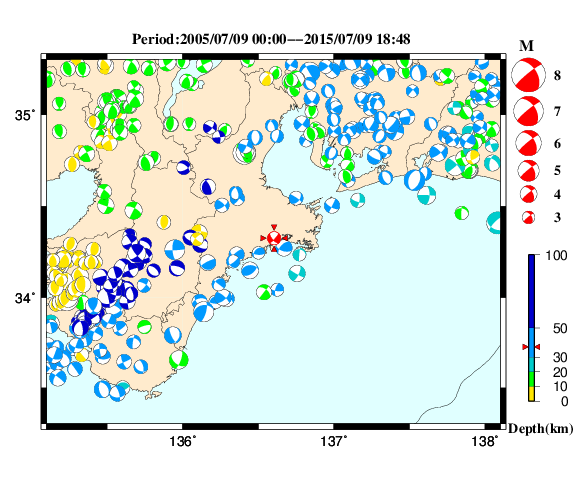Screen dimensions: 580x500
Task: Click the yellow beachball near top edge north of Ise Bay
Action: point(266,79)
